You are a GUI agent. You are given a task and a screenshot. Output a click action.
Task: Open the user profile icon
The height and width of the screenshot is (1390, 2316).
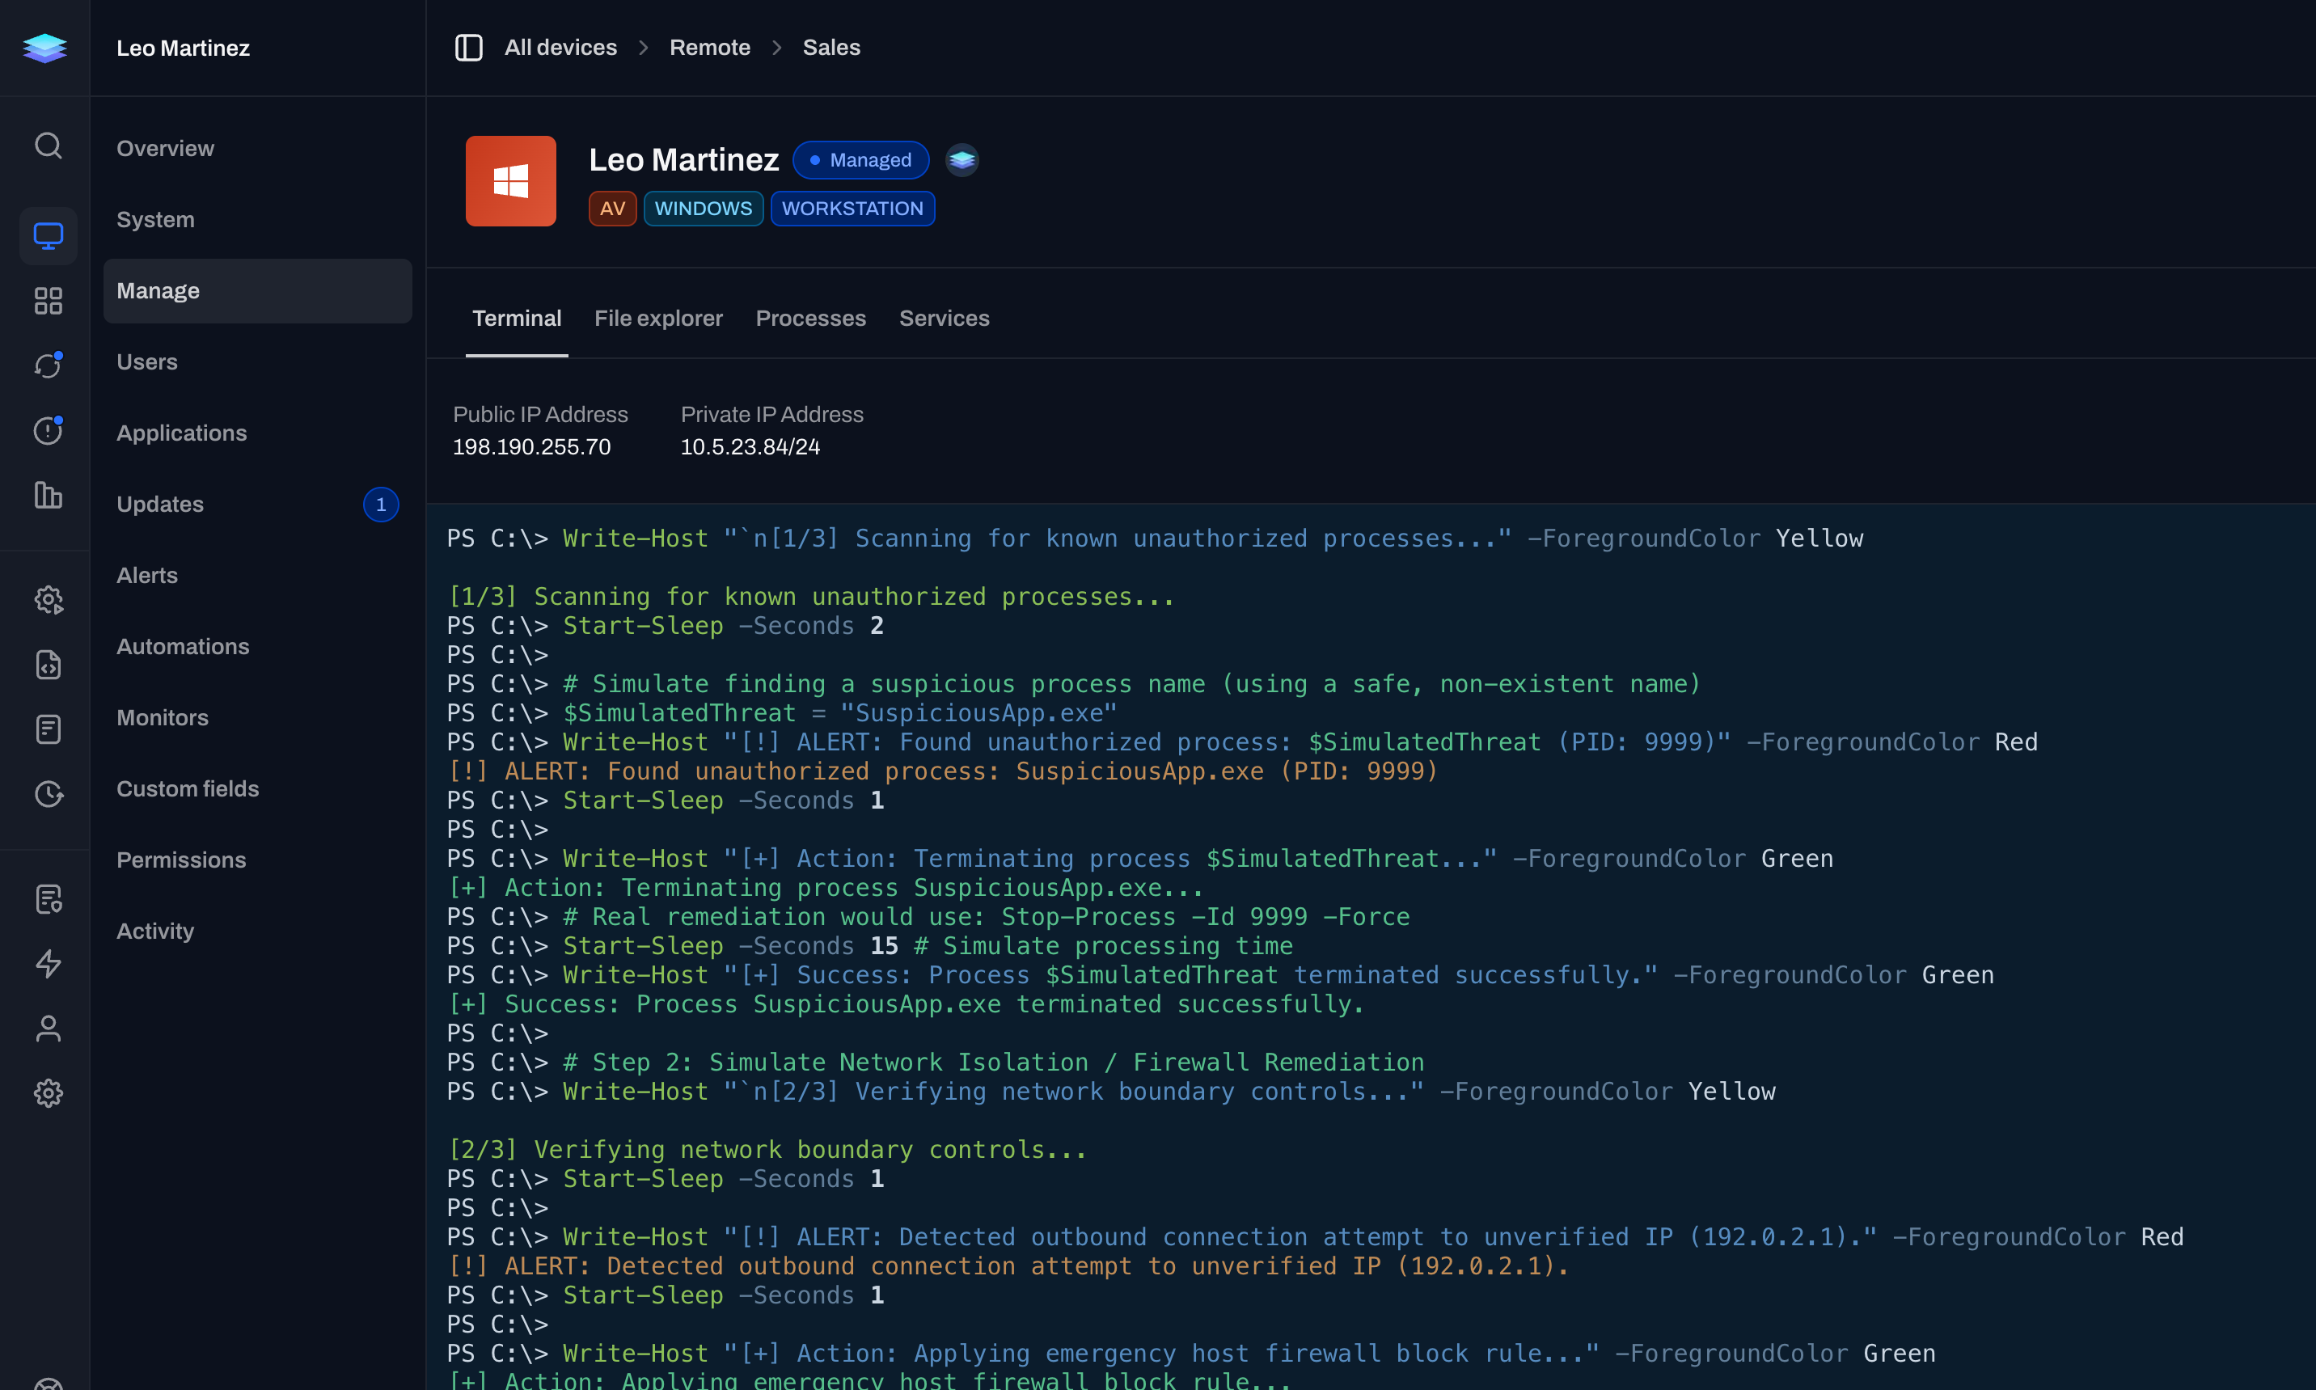[48, 1029]
